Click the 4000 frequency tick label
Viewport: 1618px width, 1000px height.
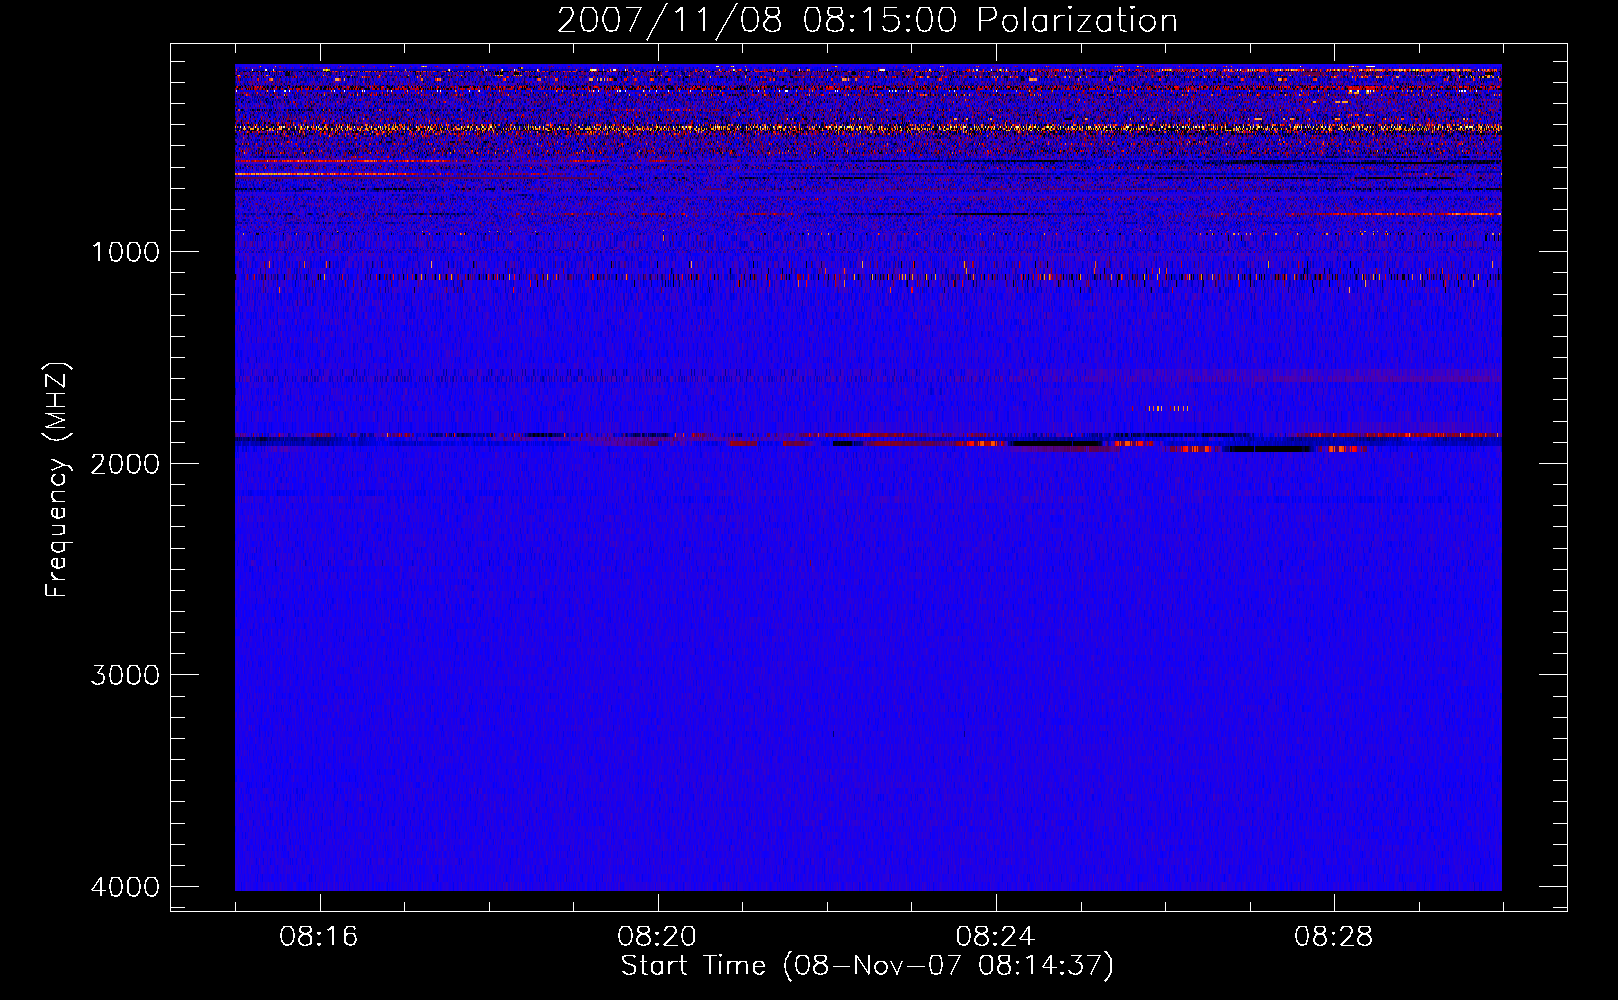pos(126,887)
